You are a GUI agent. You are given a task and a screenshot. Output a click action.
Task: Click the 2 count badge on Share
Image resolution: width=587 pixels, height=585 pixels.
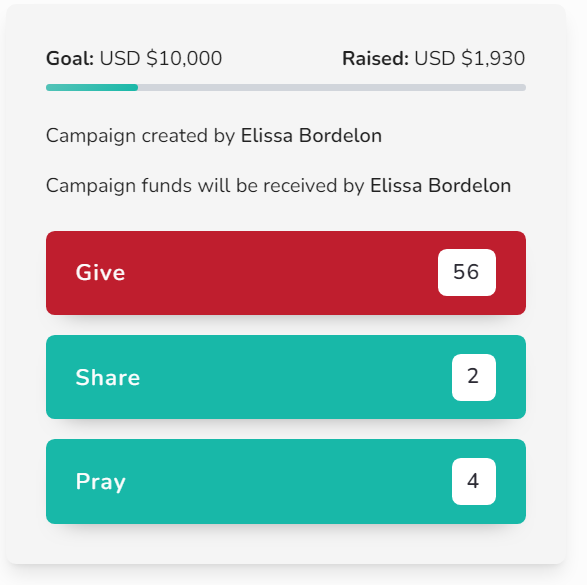coord(474,377)
